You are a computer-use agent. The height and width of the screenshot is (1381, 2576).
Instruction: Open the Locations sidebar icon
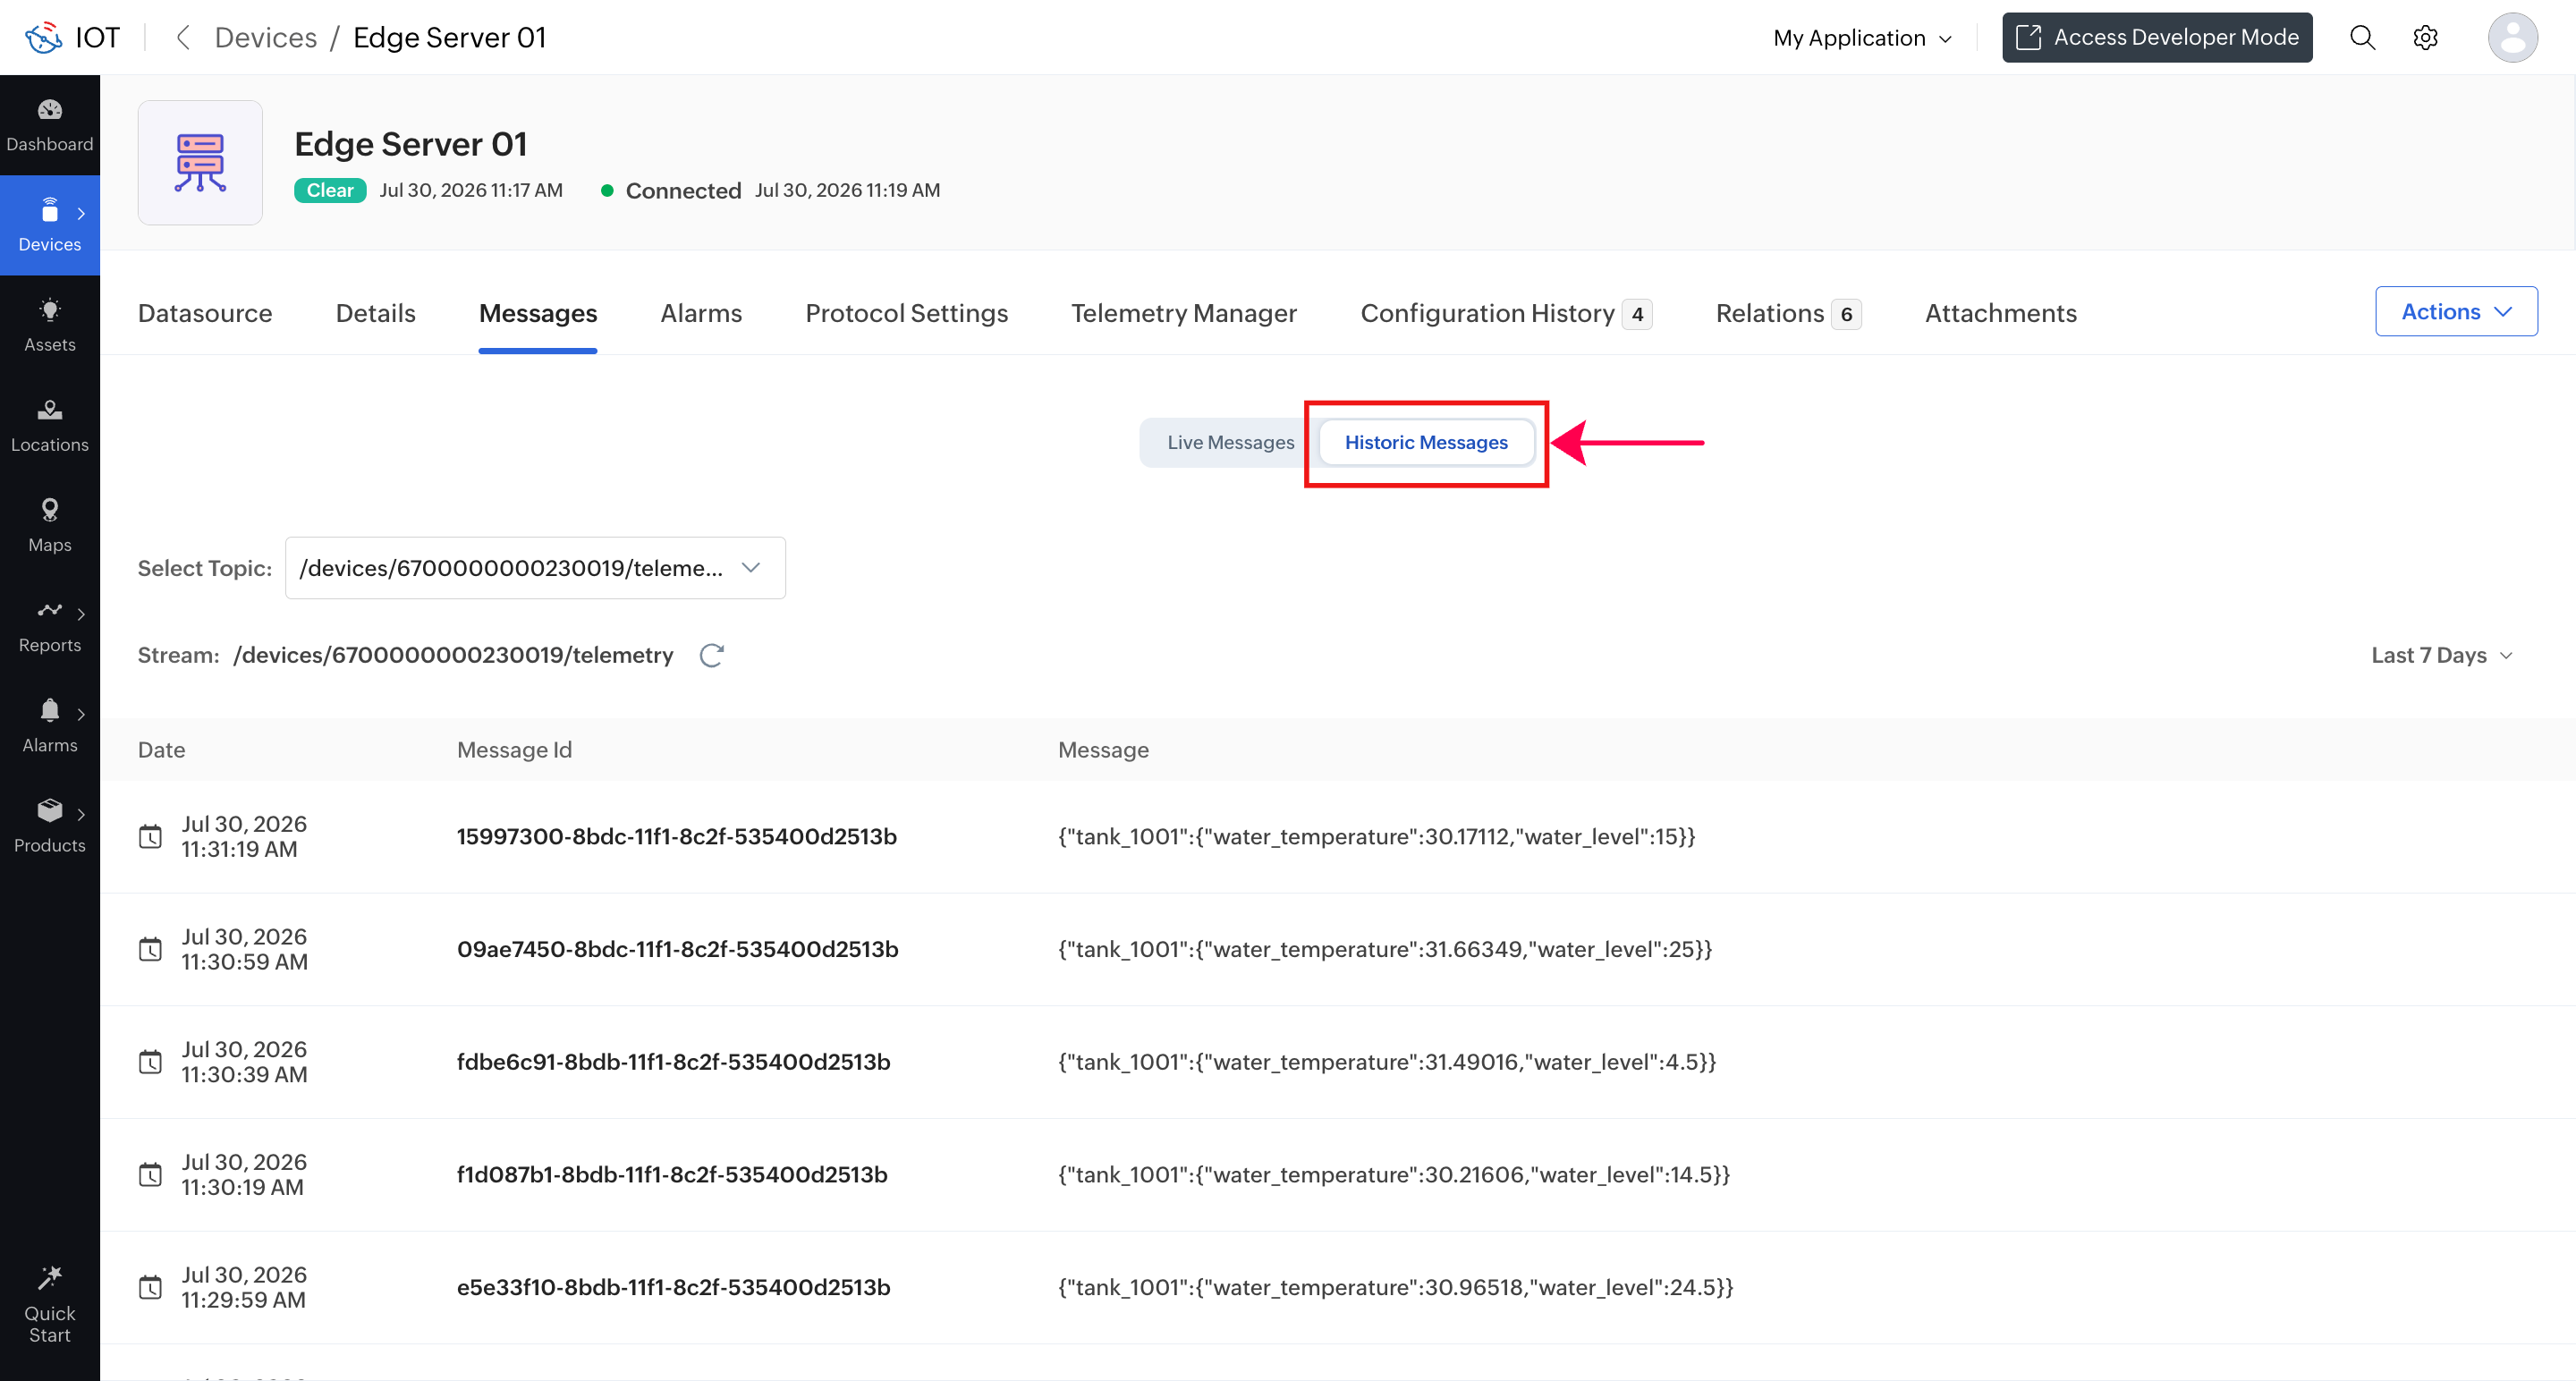click(50, 410)
